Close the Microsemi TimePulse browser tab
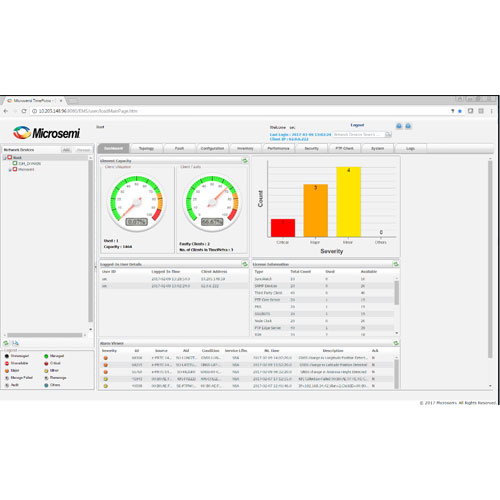The image size is (500, 500). 61,101
